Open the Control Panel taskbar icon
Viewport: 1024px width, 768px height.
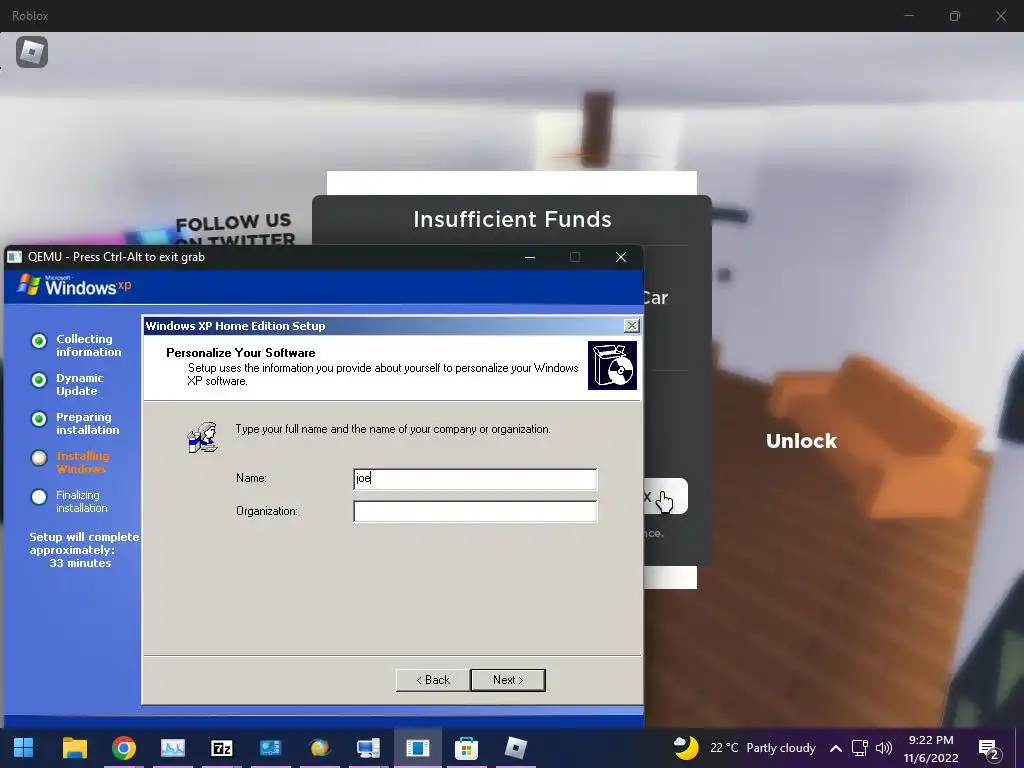pyautogui.click(x=270, y=748)
